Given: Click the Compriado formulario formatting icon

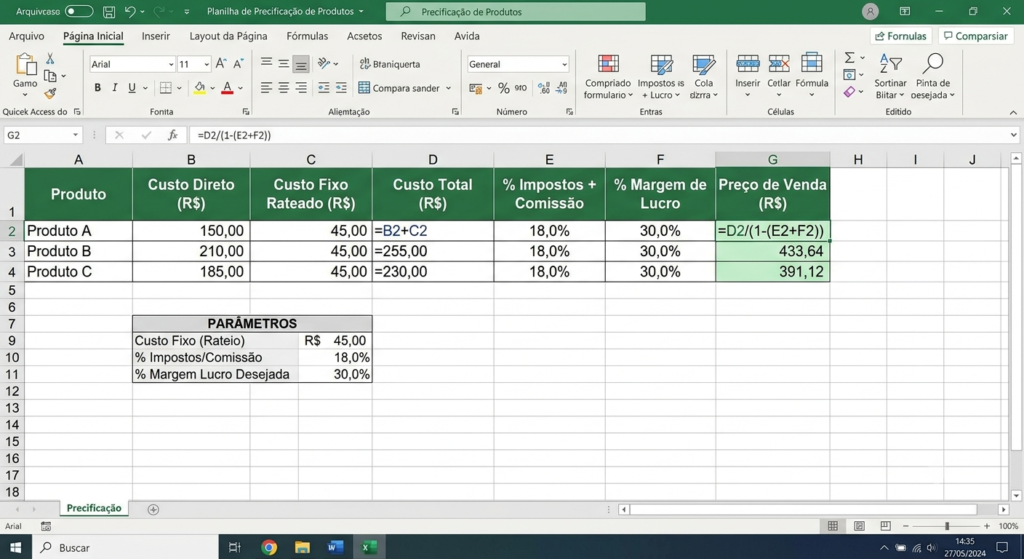Looking at the screenshot, I should pyautogui.click(x=608, y=64).
